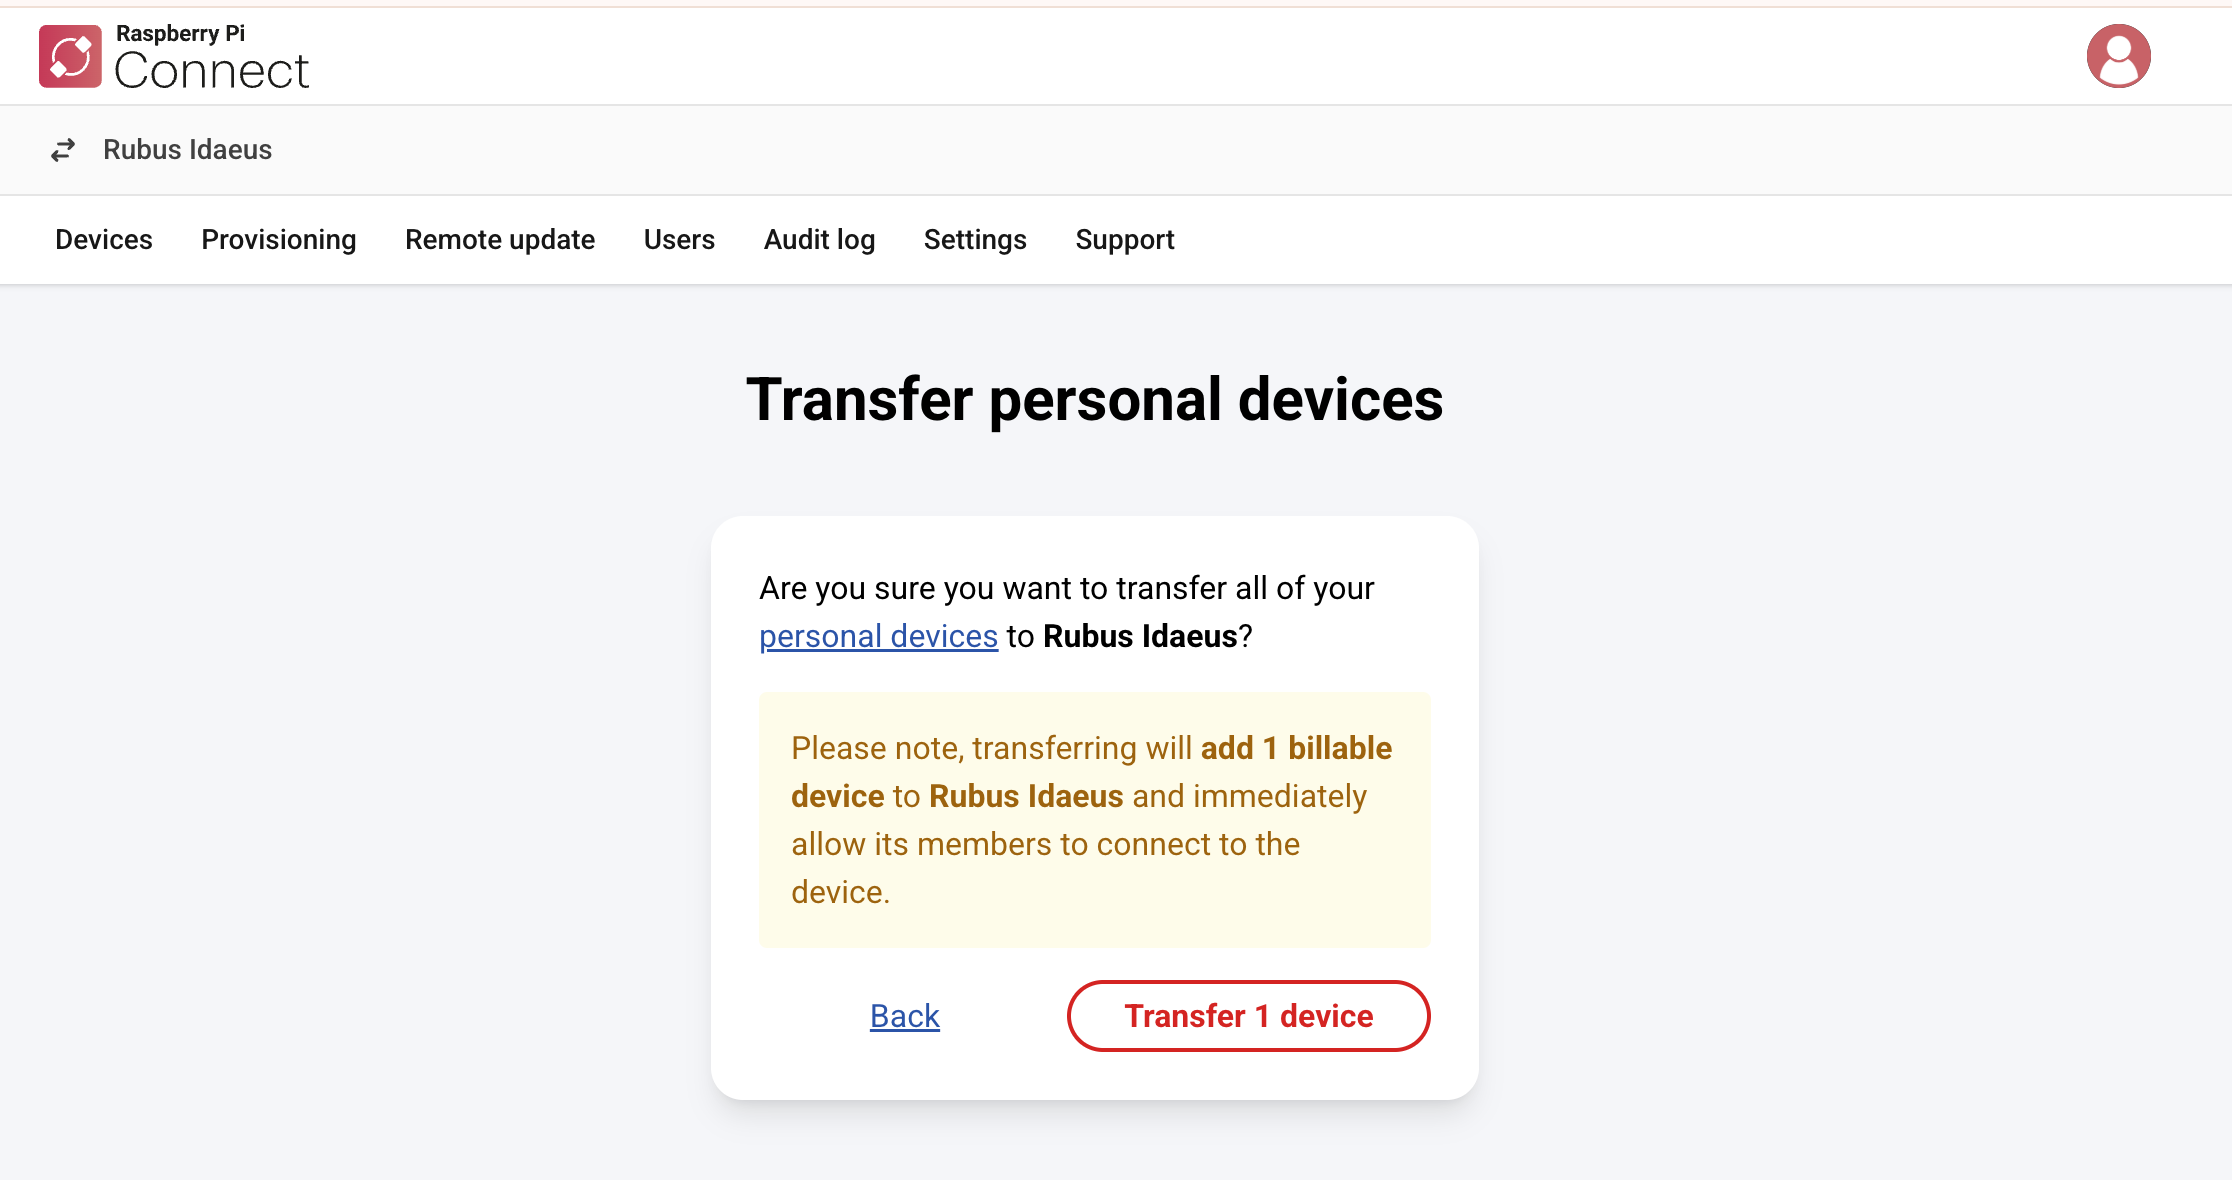Image resolution: width=2232 pixels, height=1180 pixels.
Task: Open the Devices tab
Action: click(x=103, y=239)
